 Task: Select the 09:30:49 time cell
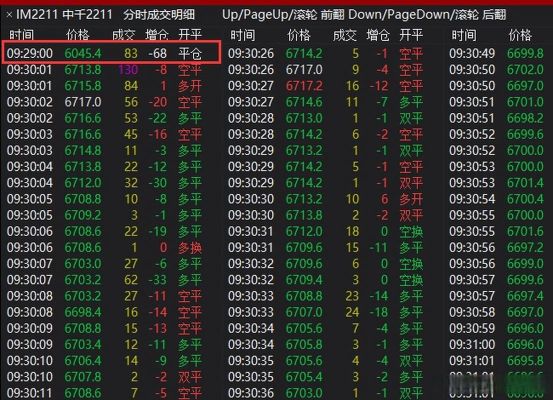point(472,54)
